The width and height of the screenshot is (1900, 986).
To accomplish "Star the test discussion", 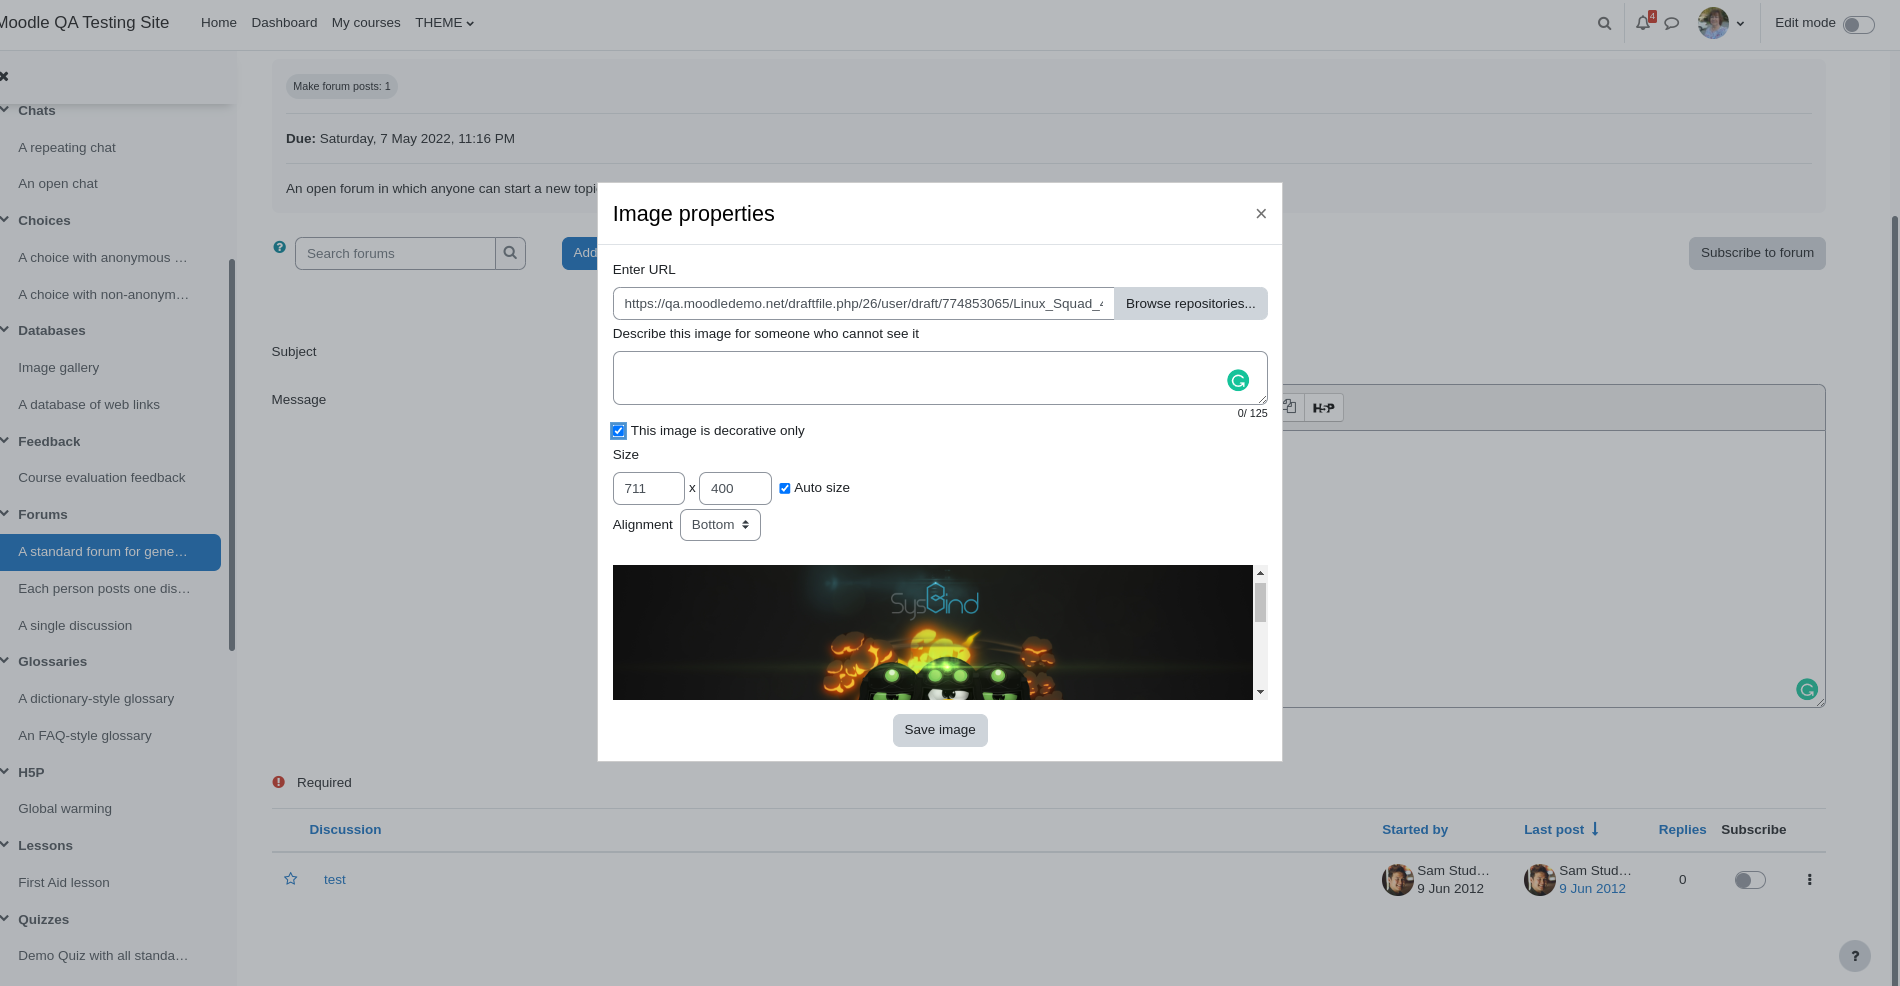I will (x=291, y=879).
